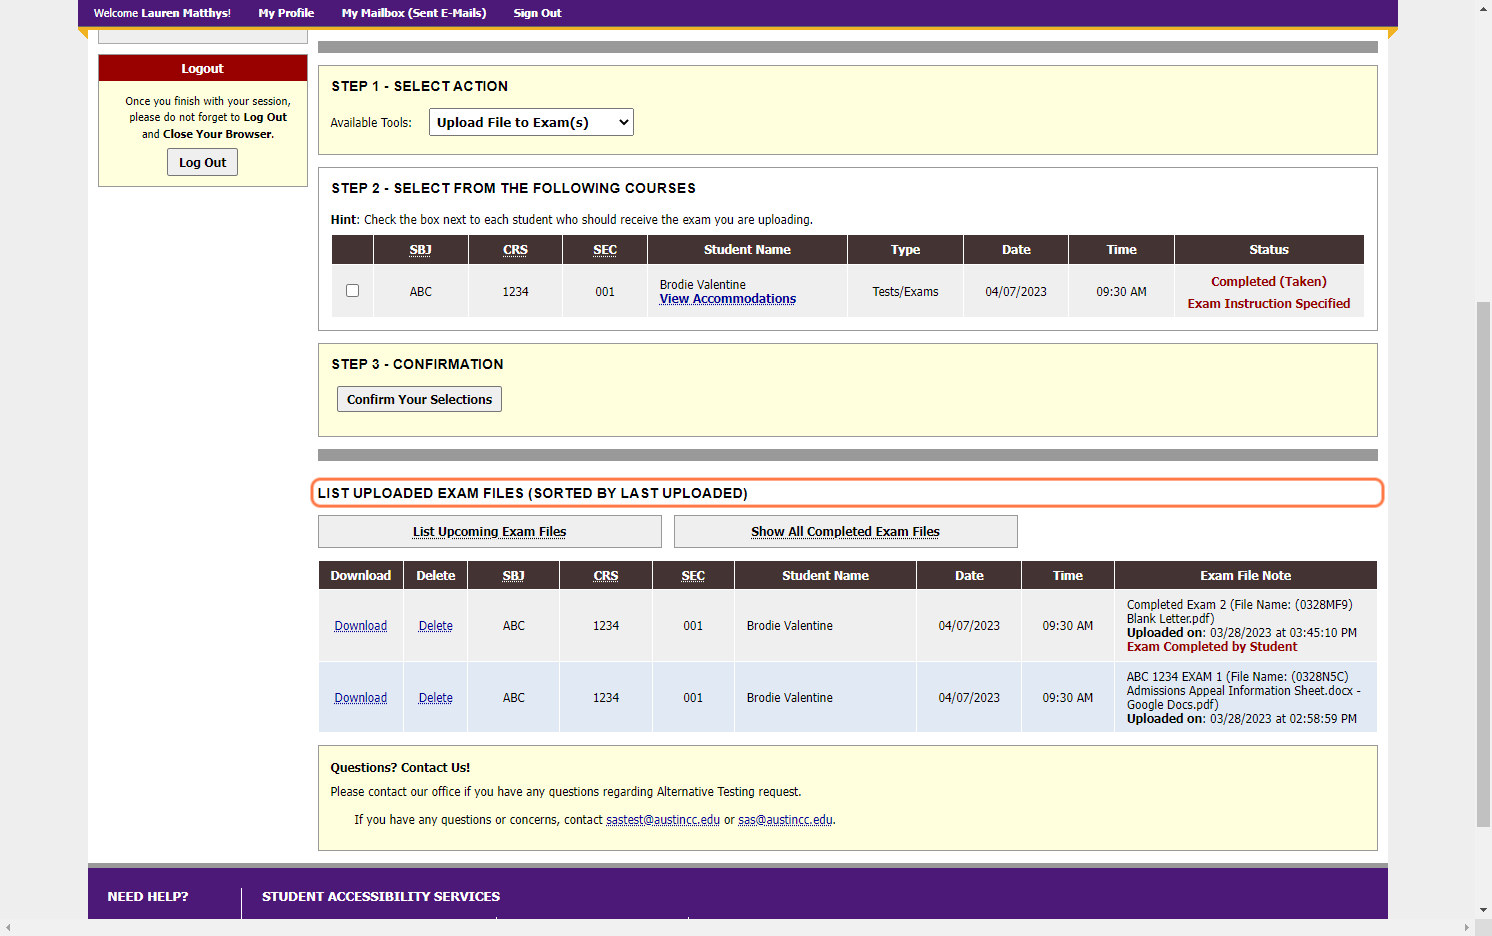1492x936 pixels.
Task: Click Show All Completed Exam Files
Action: 846,532
